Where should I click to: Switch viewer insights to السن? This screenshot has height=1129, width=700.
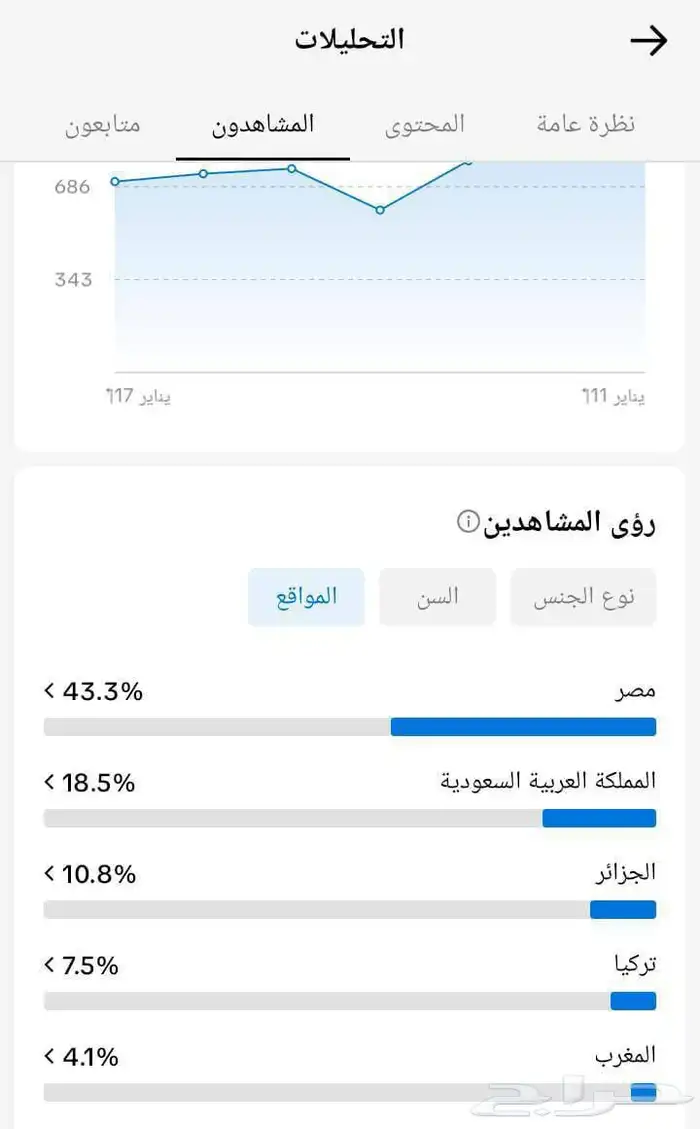pyautogui.click(x=437, y=597)
